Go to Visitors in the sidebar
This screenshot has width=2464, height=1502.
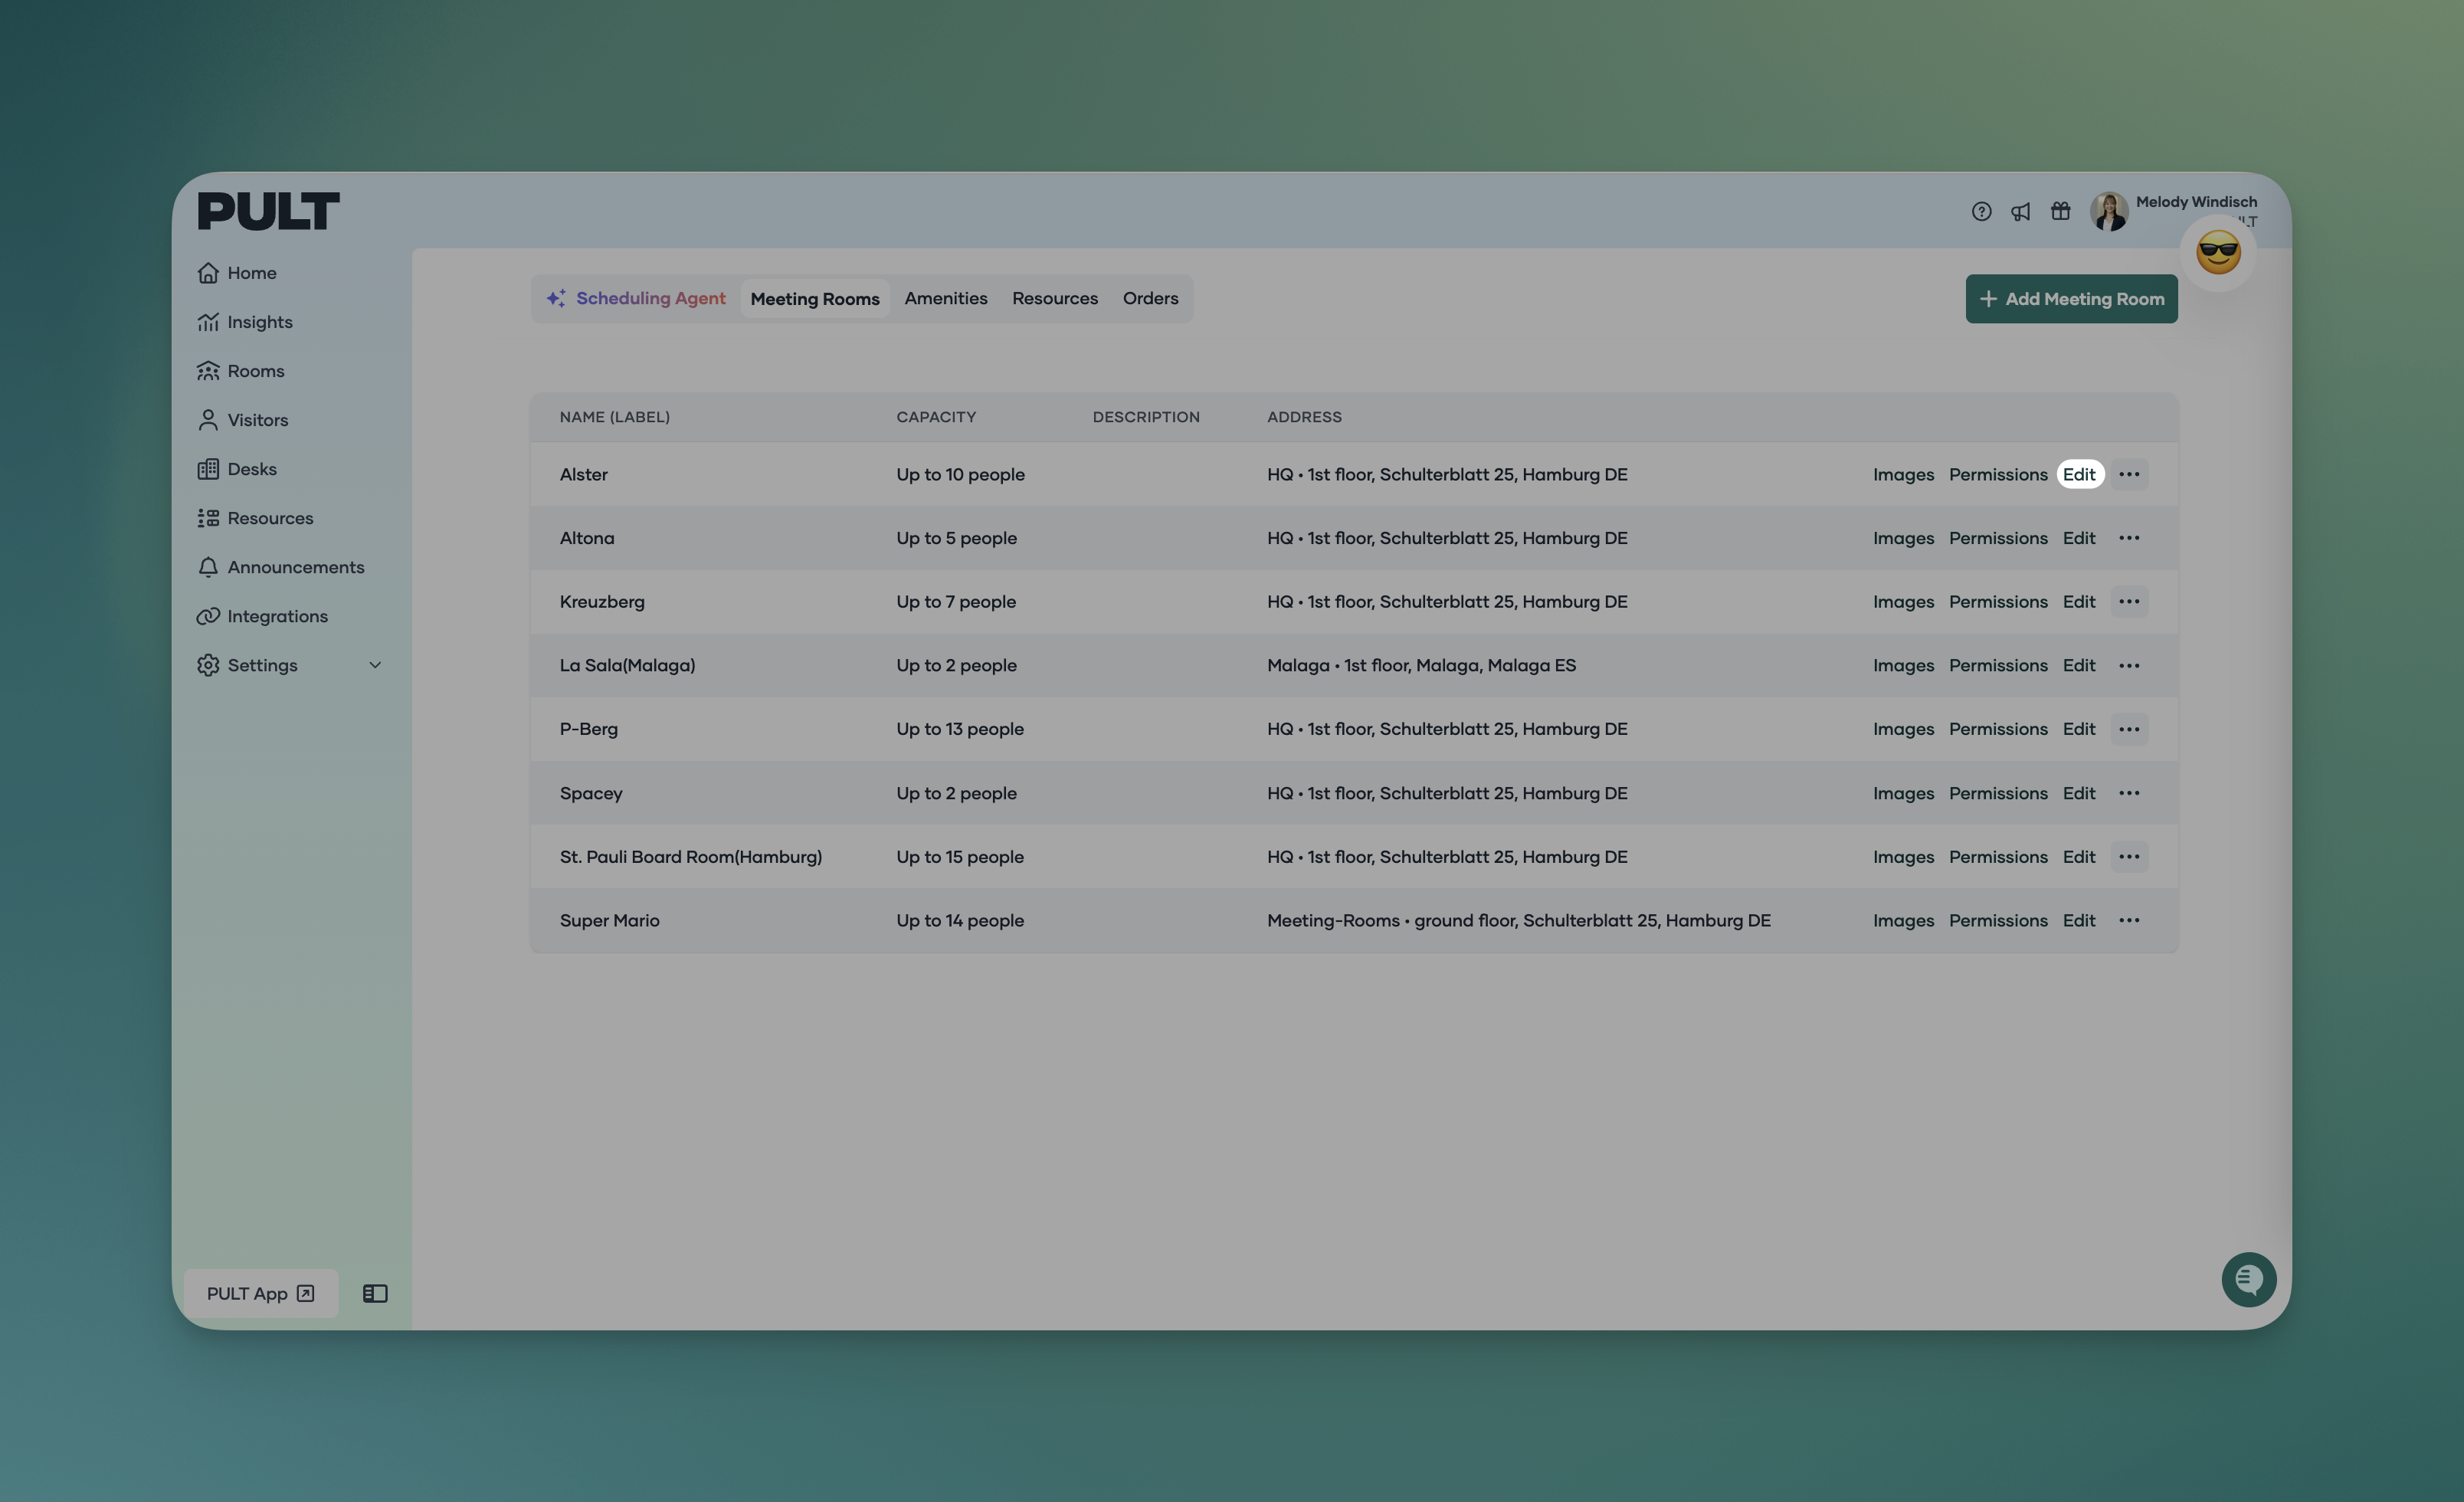point(257,420)
